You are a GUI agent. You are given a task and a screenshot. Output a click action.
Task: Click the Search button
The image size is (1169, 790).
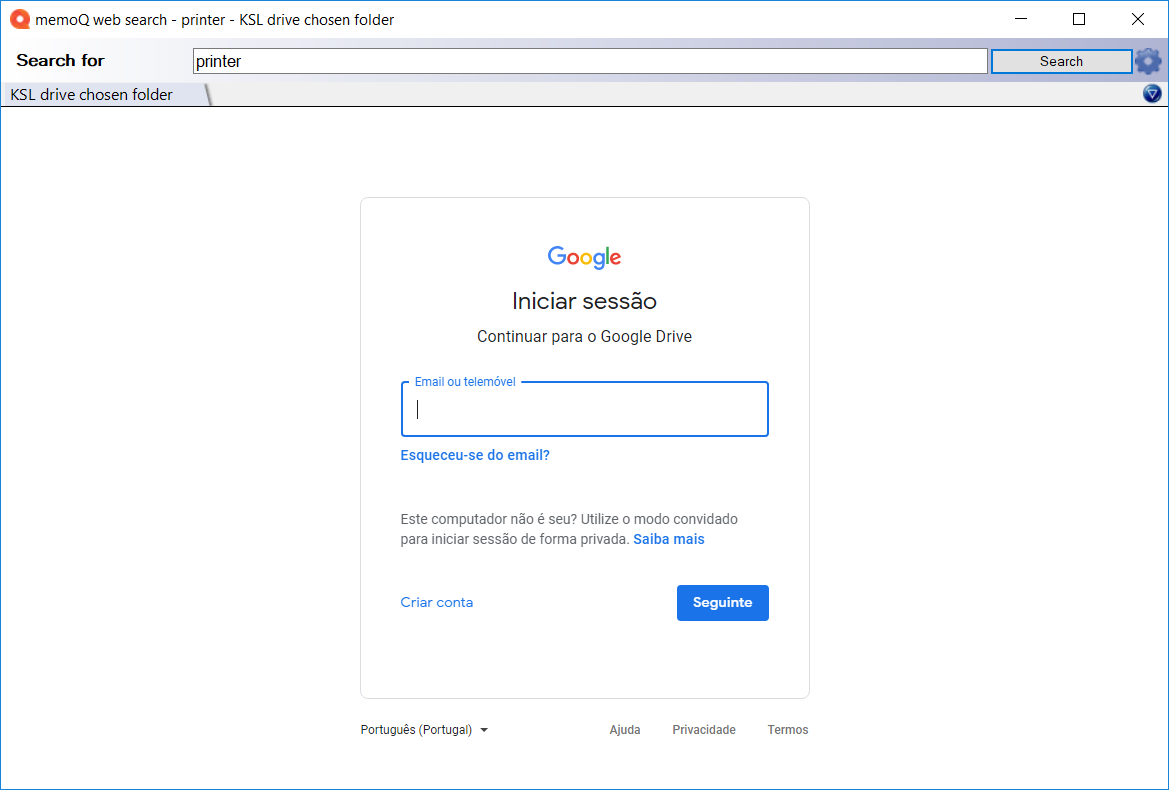(1062, 61)
